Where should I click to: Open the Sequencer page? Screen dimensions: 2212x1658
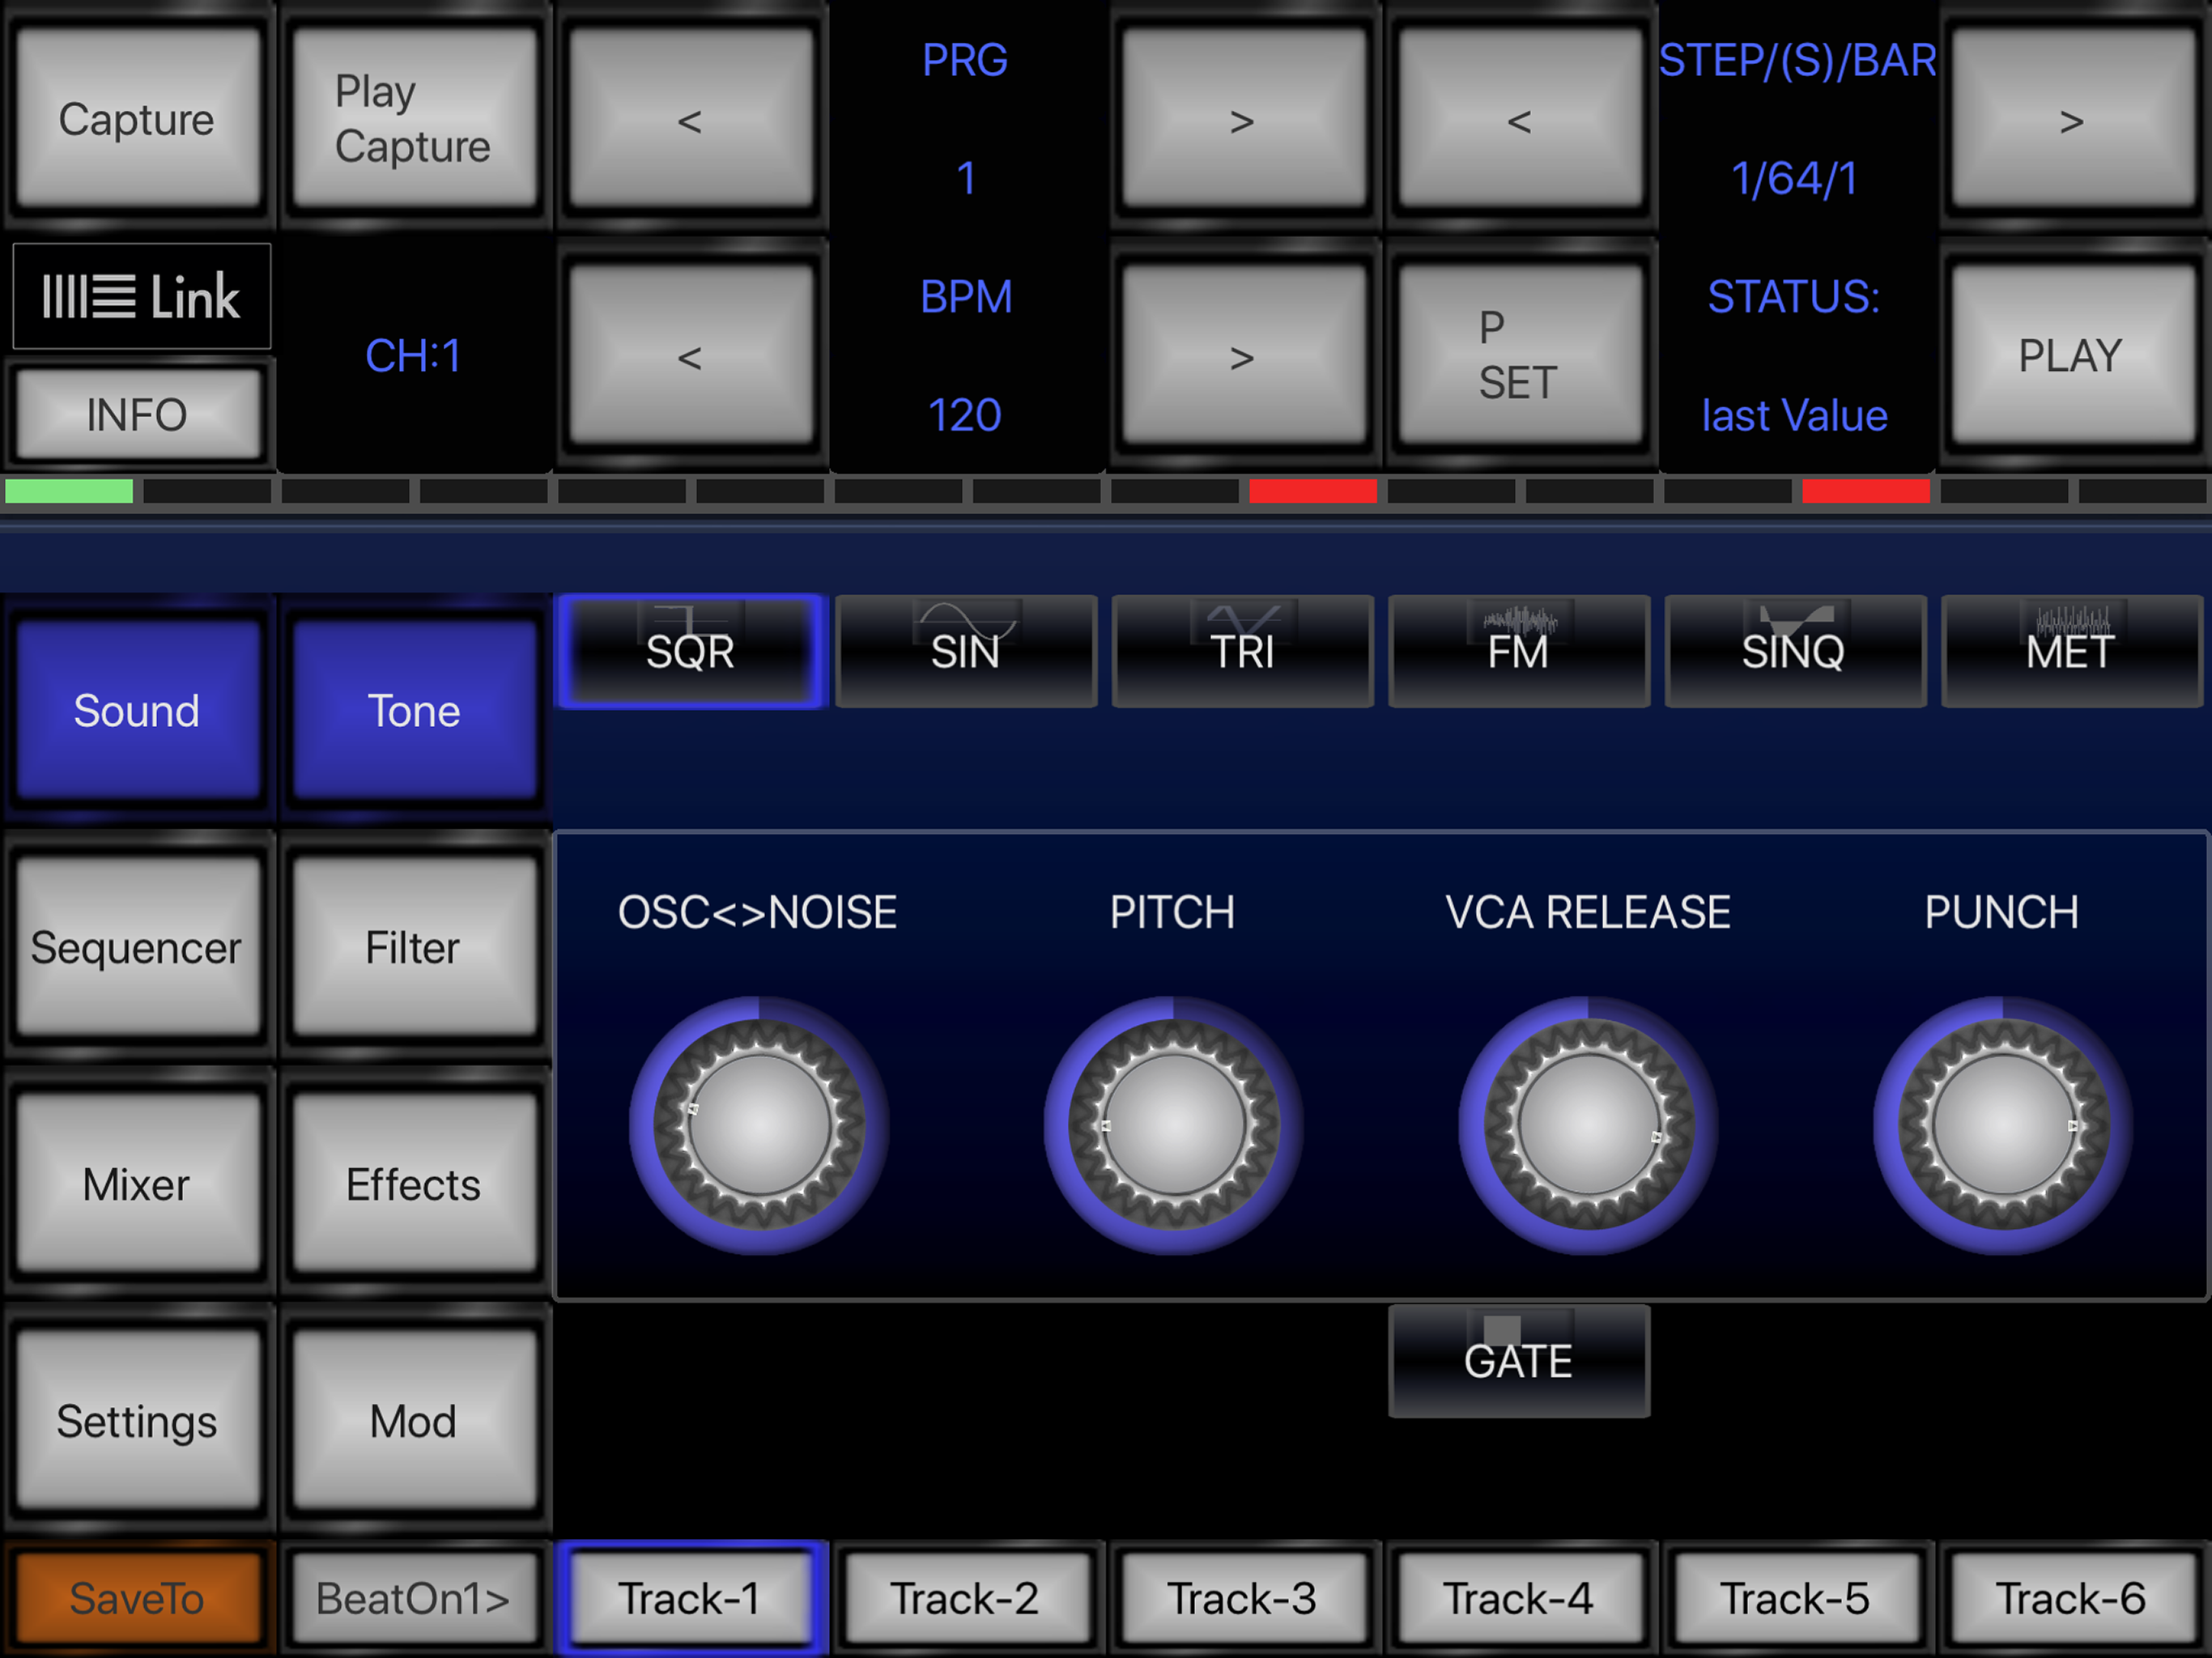[138, 947]
